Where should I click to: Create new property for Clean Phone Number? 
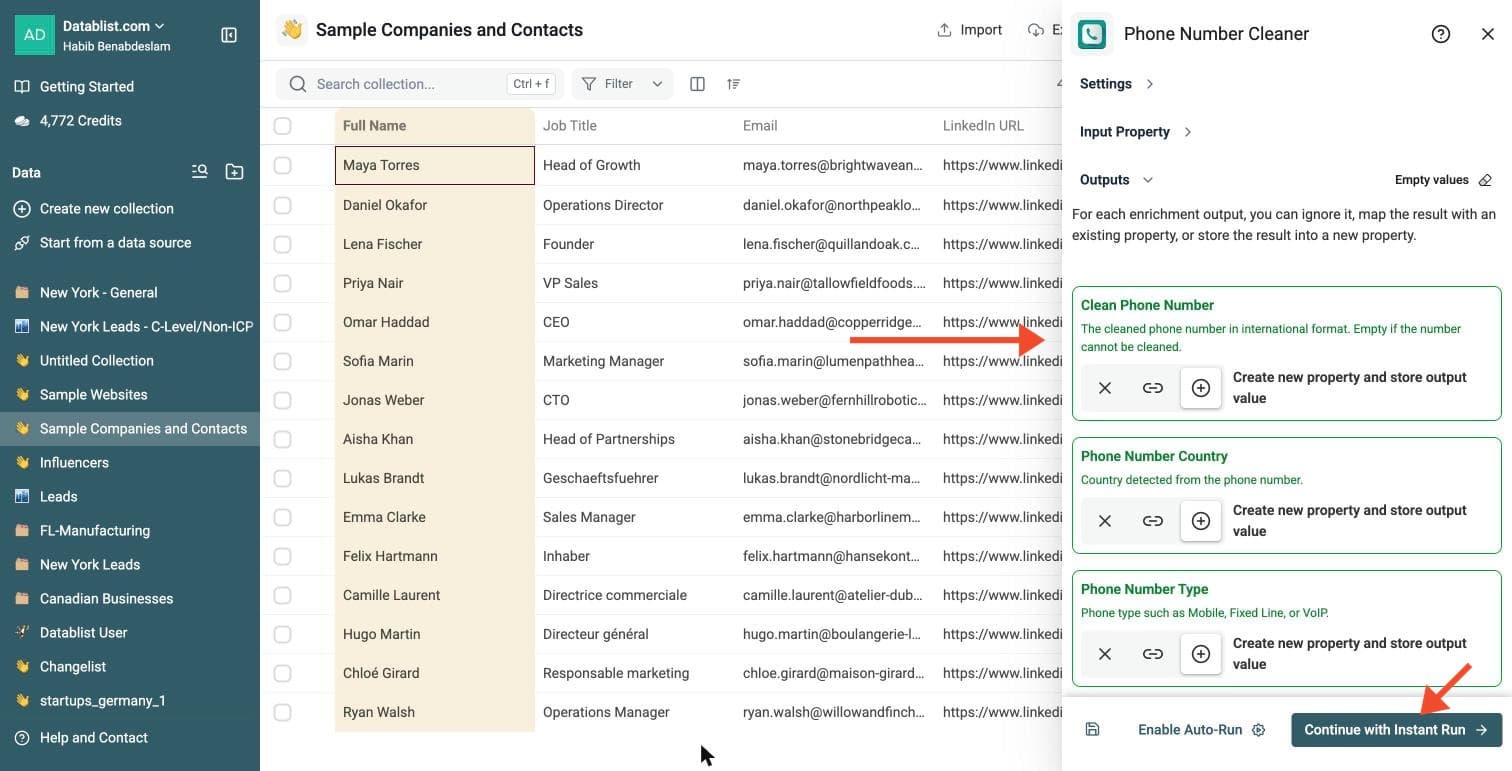pos(1201,388)
